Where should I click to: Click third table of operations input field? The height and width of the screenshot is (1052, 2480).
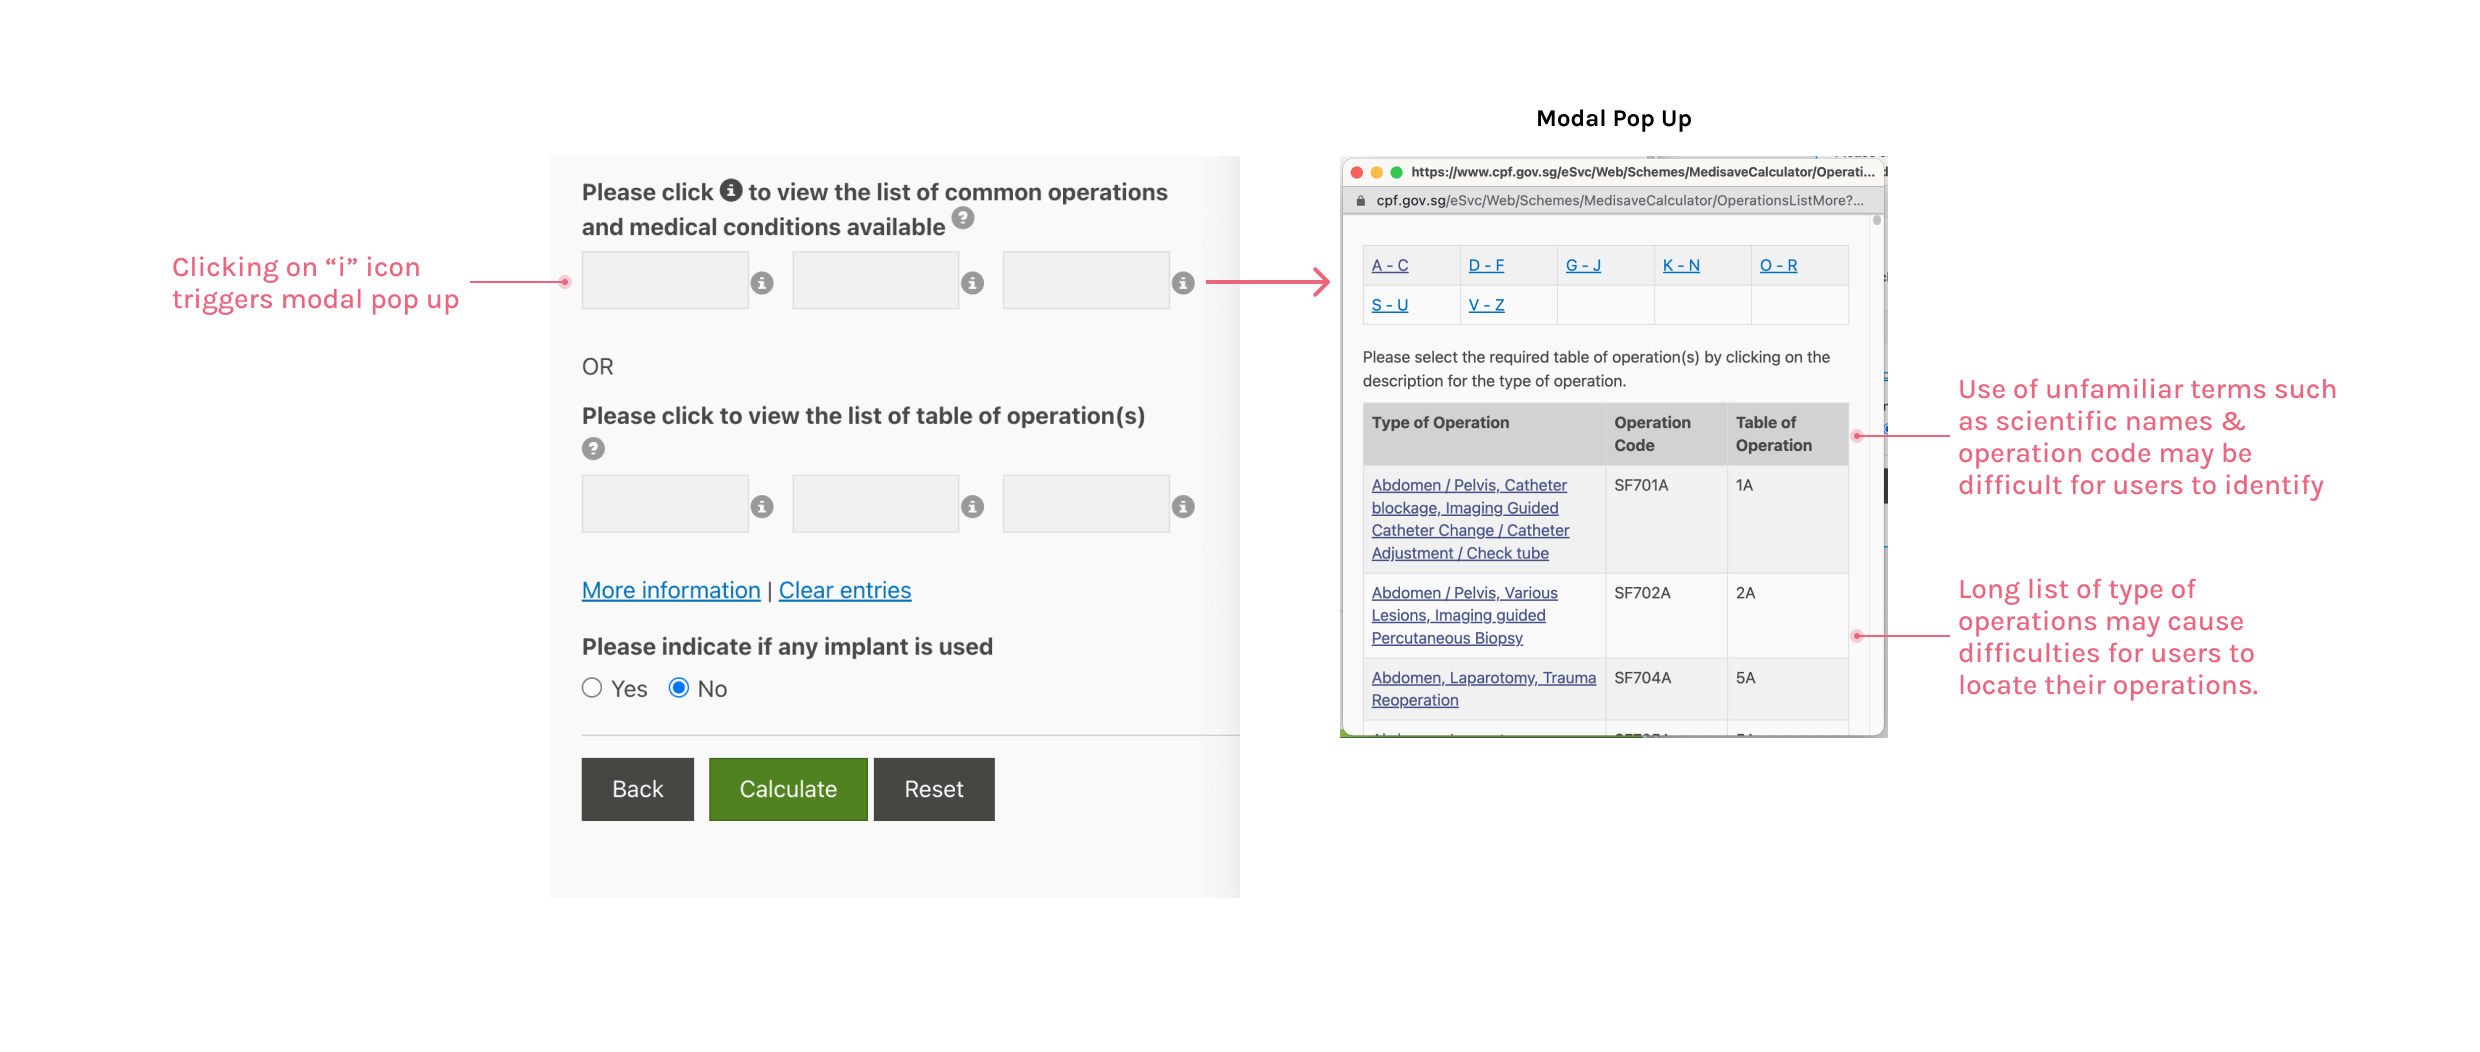(1086, 504)
